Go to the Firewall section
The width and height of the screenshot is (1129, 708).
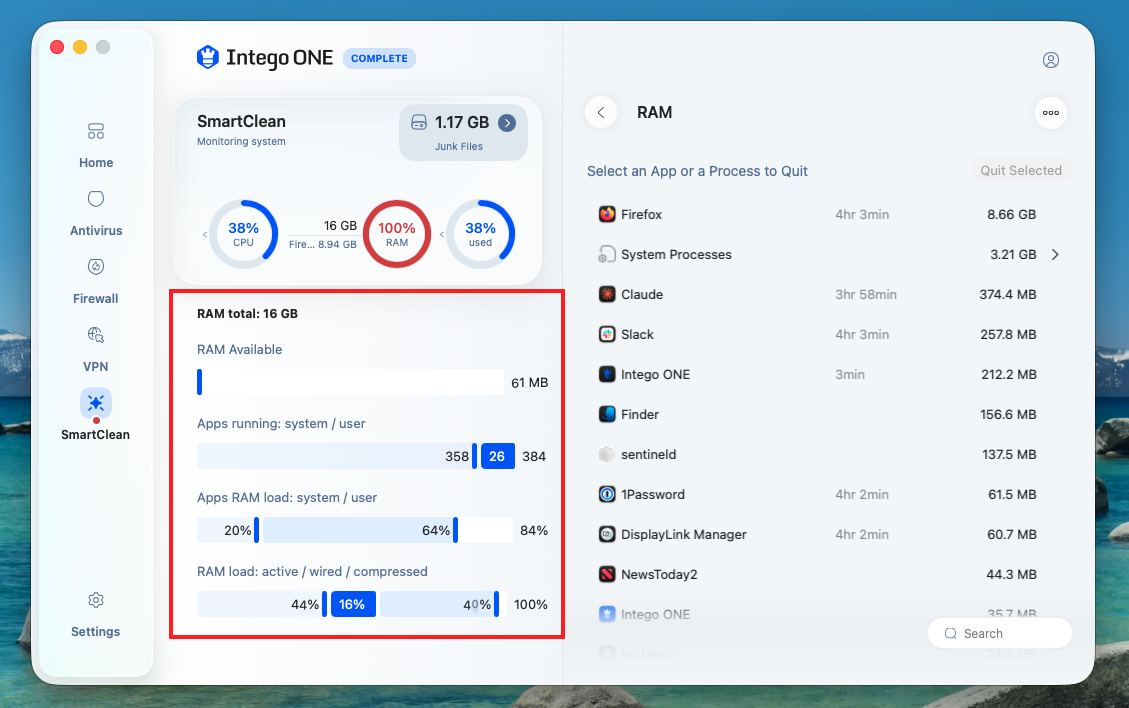coord(96,281)
